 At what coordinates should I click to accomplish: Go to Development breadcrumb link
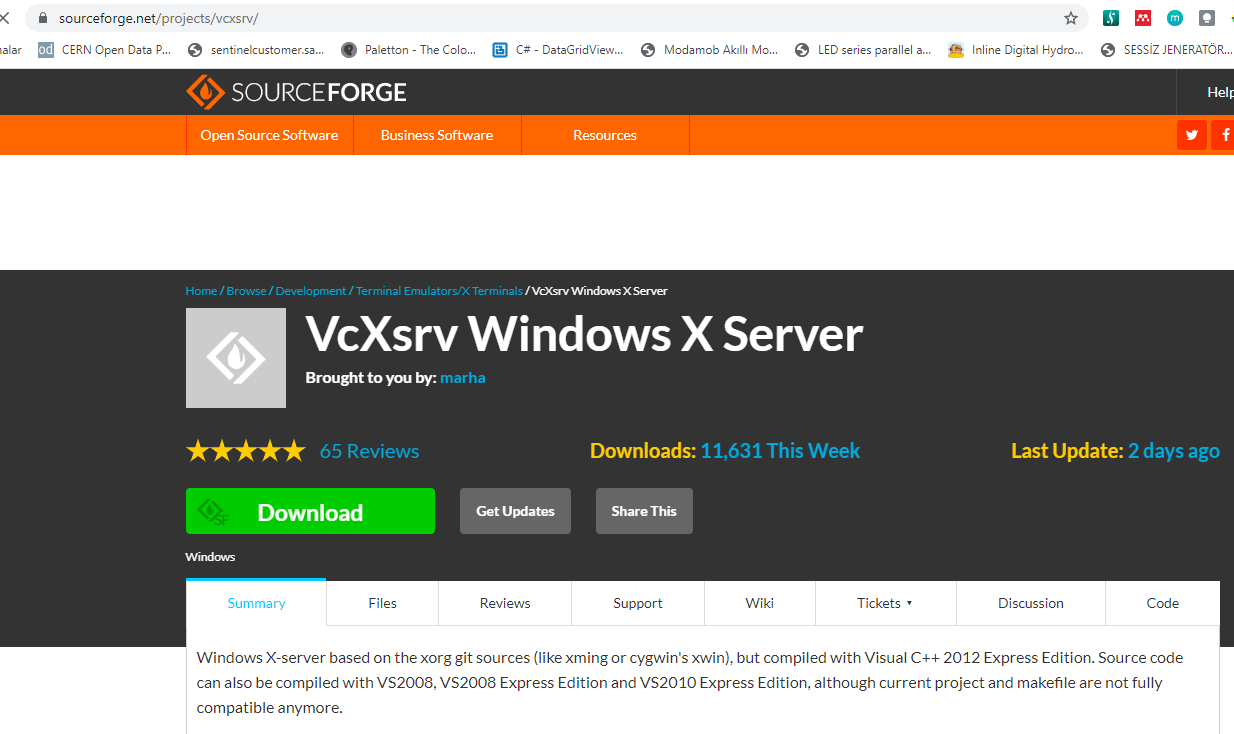pos(311,291)
